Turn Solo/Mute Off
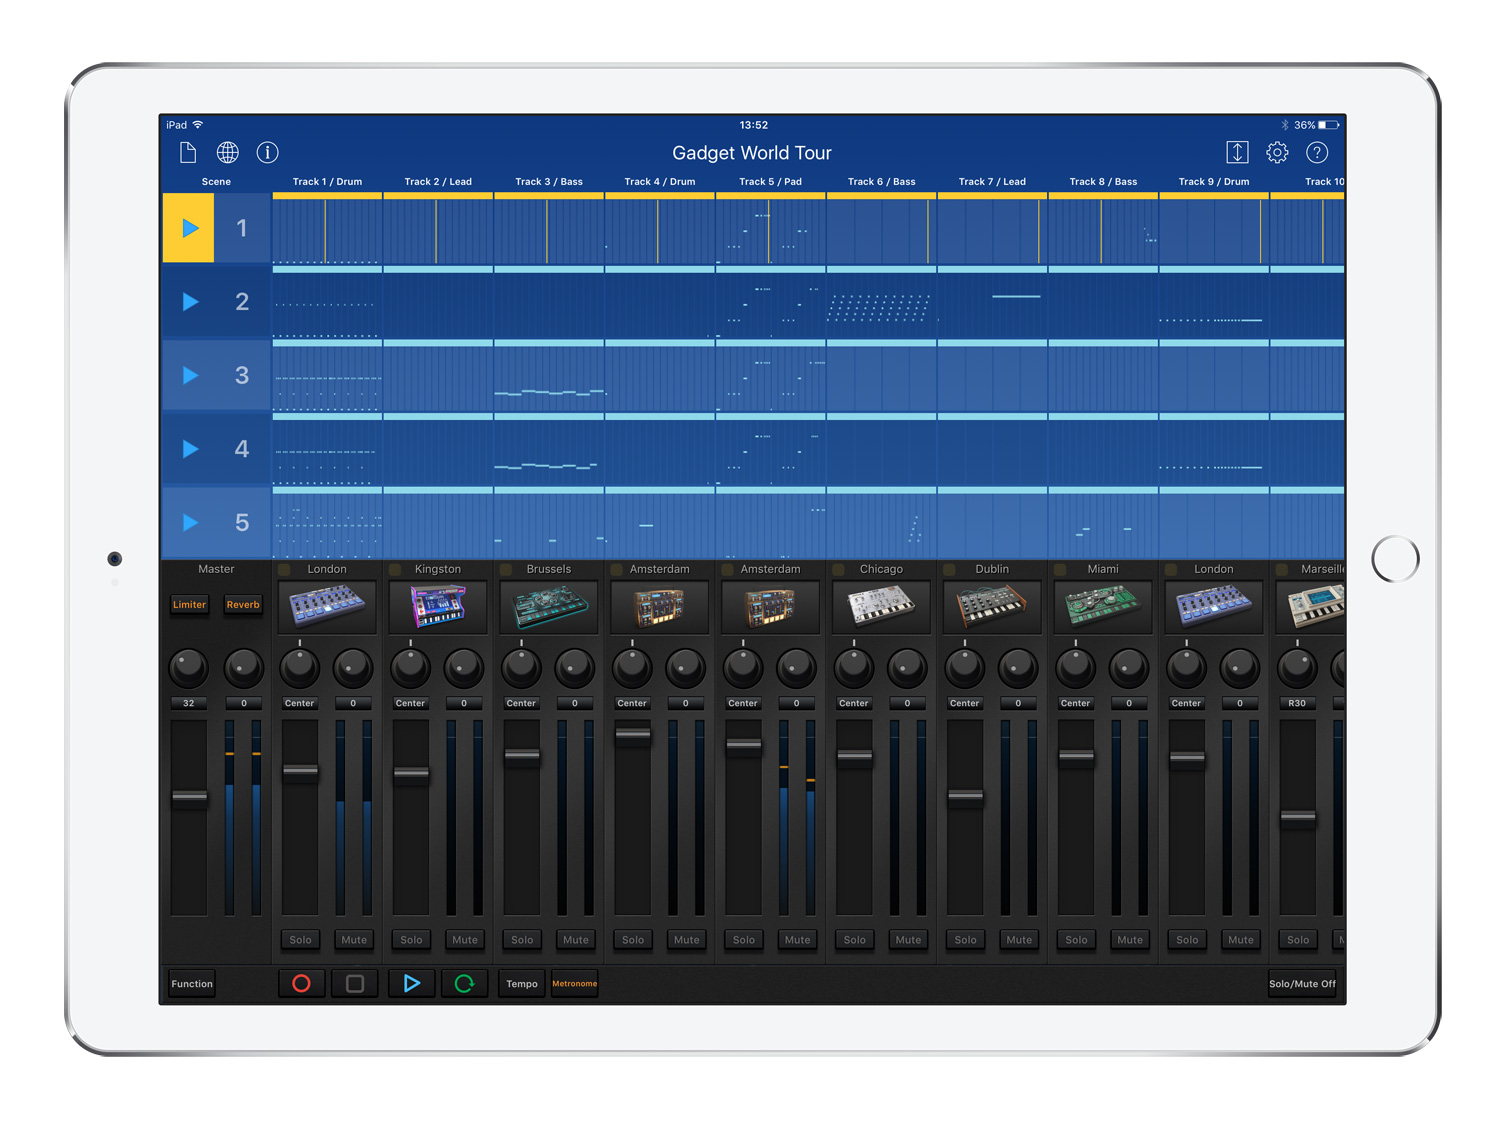1500x1124 pixels. click(x=1302, y=983)
